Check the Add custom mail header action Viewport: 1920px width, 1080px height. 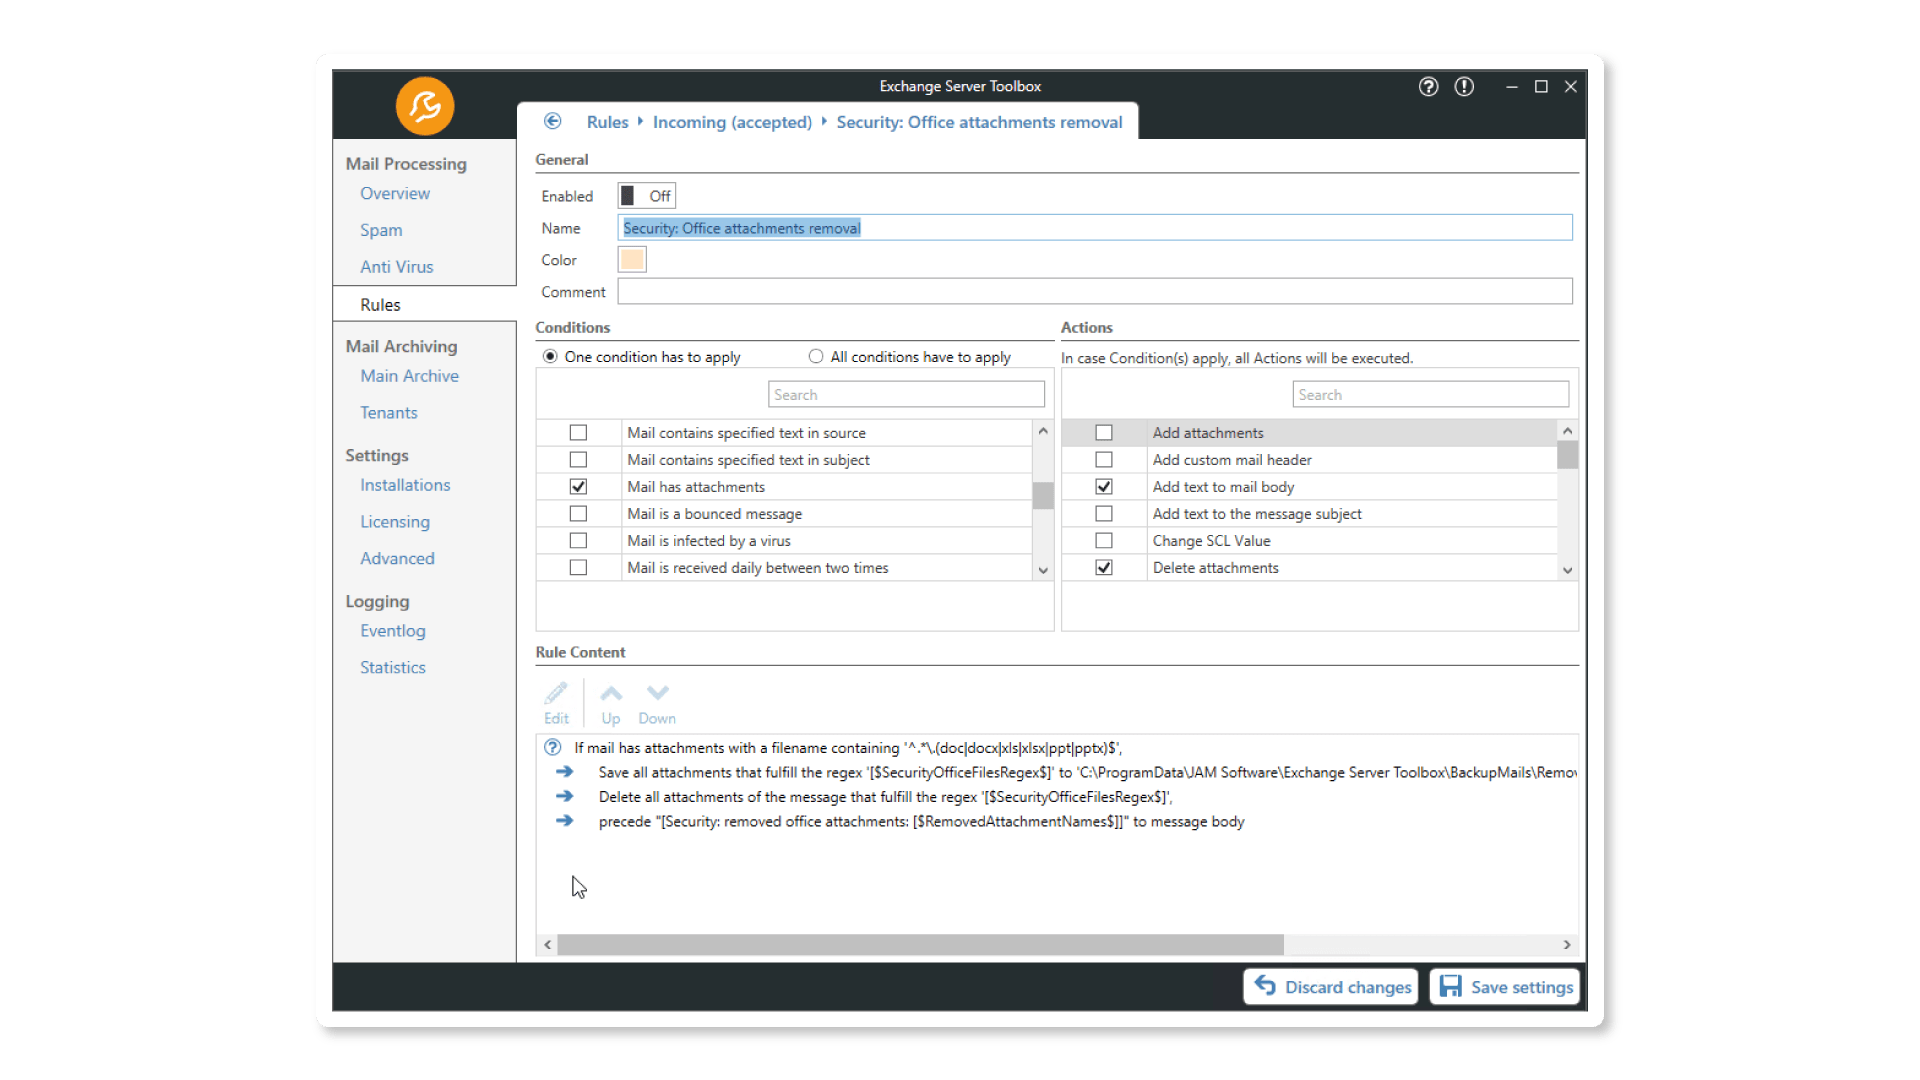[x=1104, y=460]
